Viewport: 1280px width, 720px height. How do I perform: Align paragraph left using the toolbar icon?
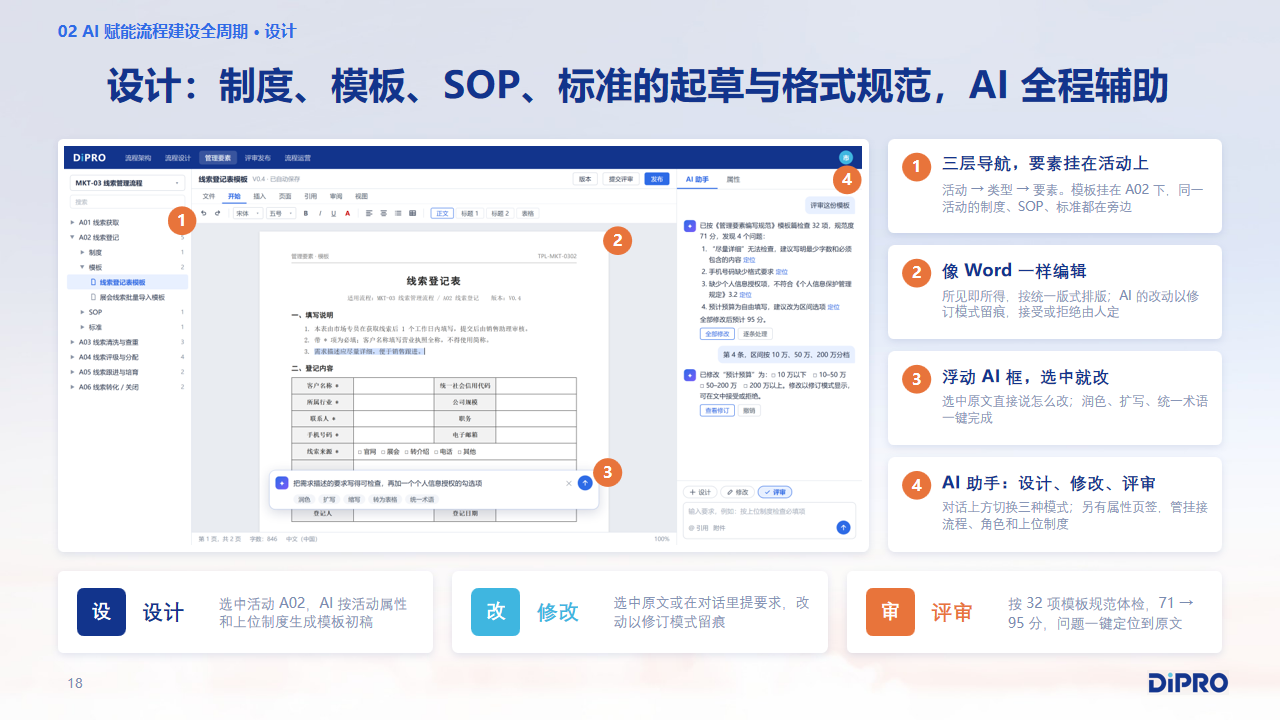point(369,213)
